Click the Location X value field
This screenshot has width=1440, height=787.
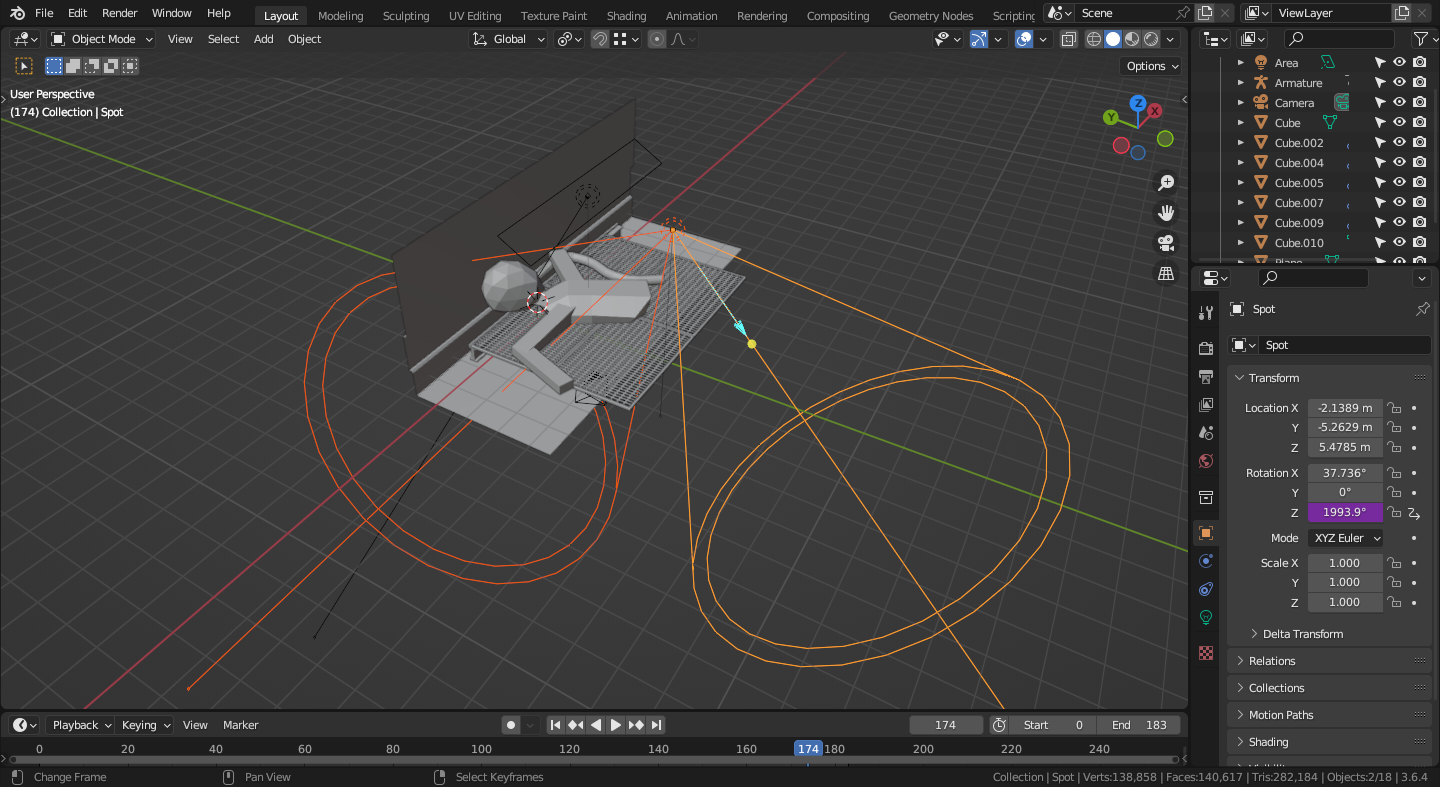(1345, 408)
